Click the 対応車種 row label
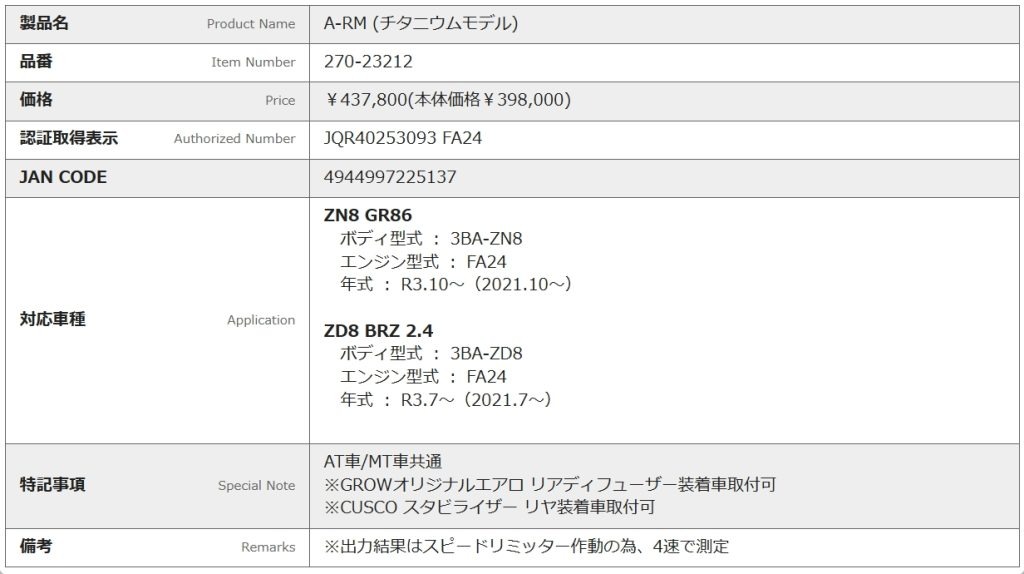 pyautogui.click(x=52, y=320)
